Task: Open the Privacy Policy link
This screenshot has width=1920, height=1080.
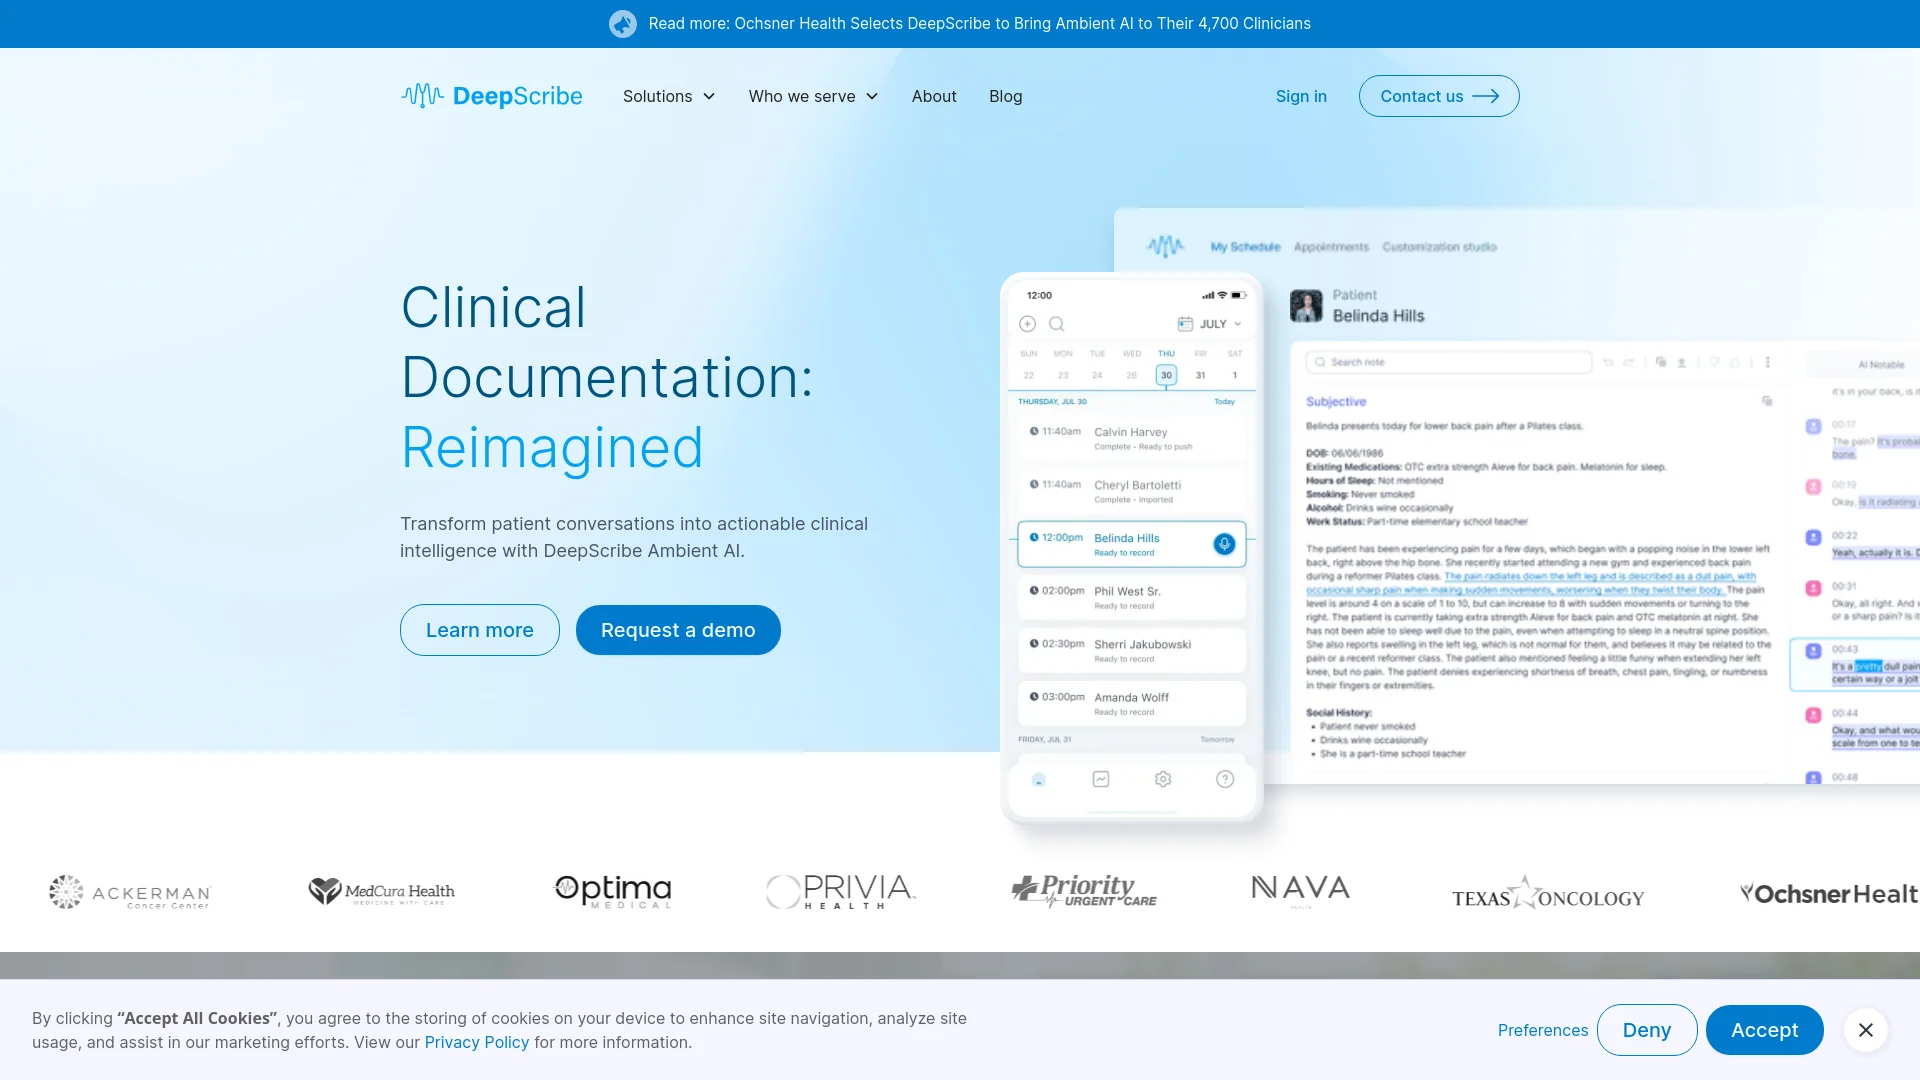Action: click(477, 1042)
